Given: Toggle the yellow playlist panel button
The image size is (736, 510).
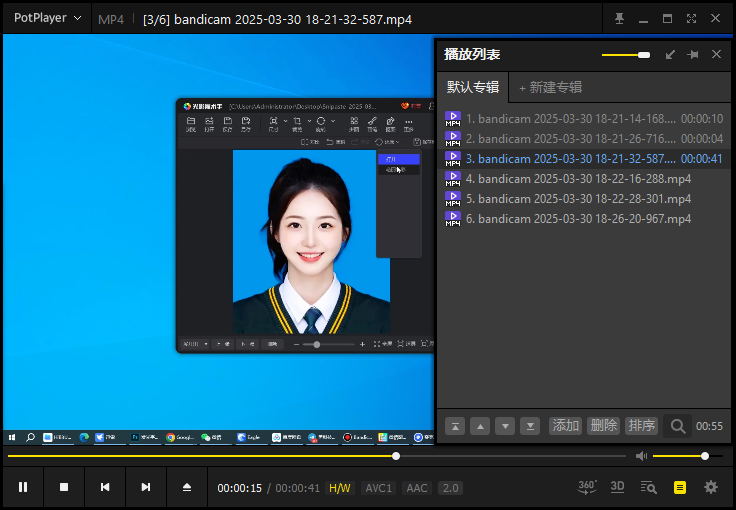Looking at the screenshot, I should [x=680, y=487].
